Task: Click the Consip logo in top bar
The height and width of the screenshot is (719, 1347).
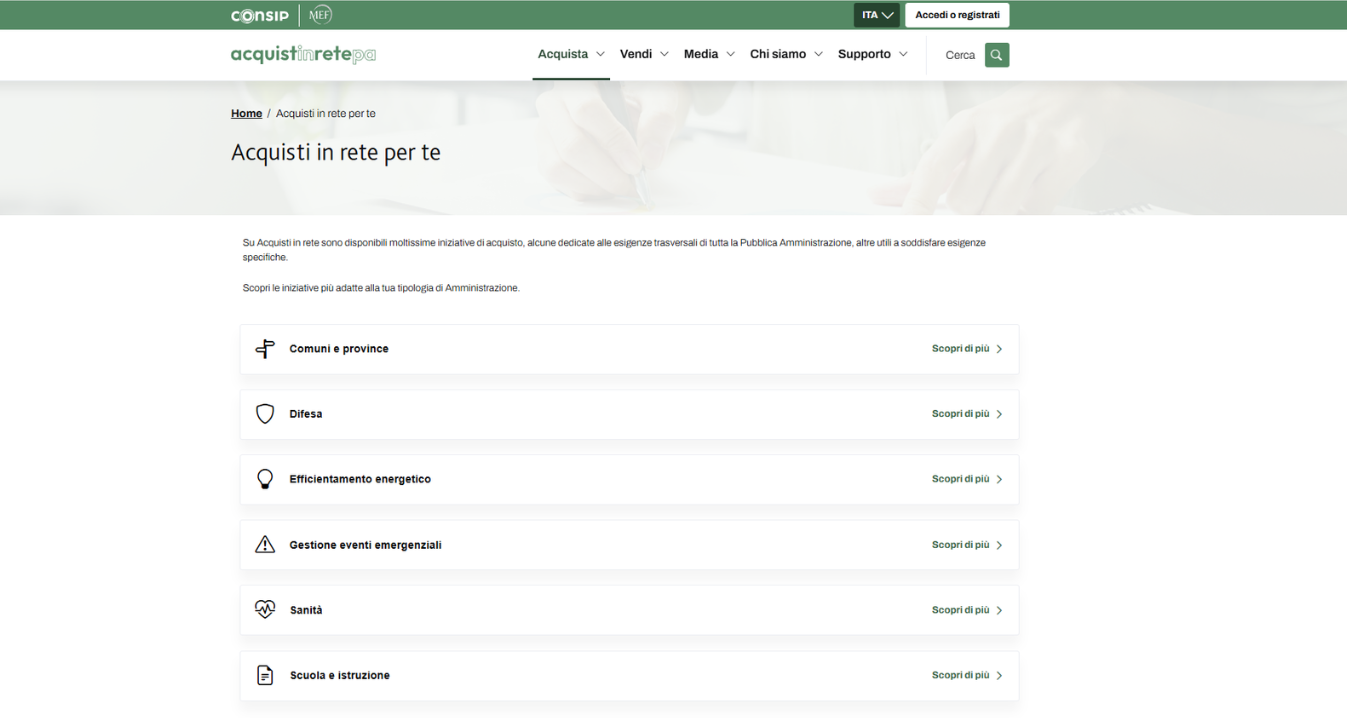Action: [260, 15]
